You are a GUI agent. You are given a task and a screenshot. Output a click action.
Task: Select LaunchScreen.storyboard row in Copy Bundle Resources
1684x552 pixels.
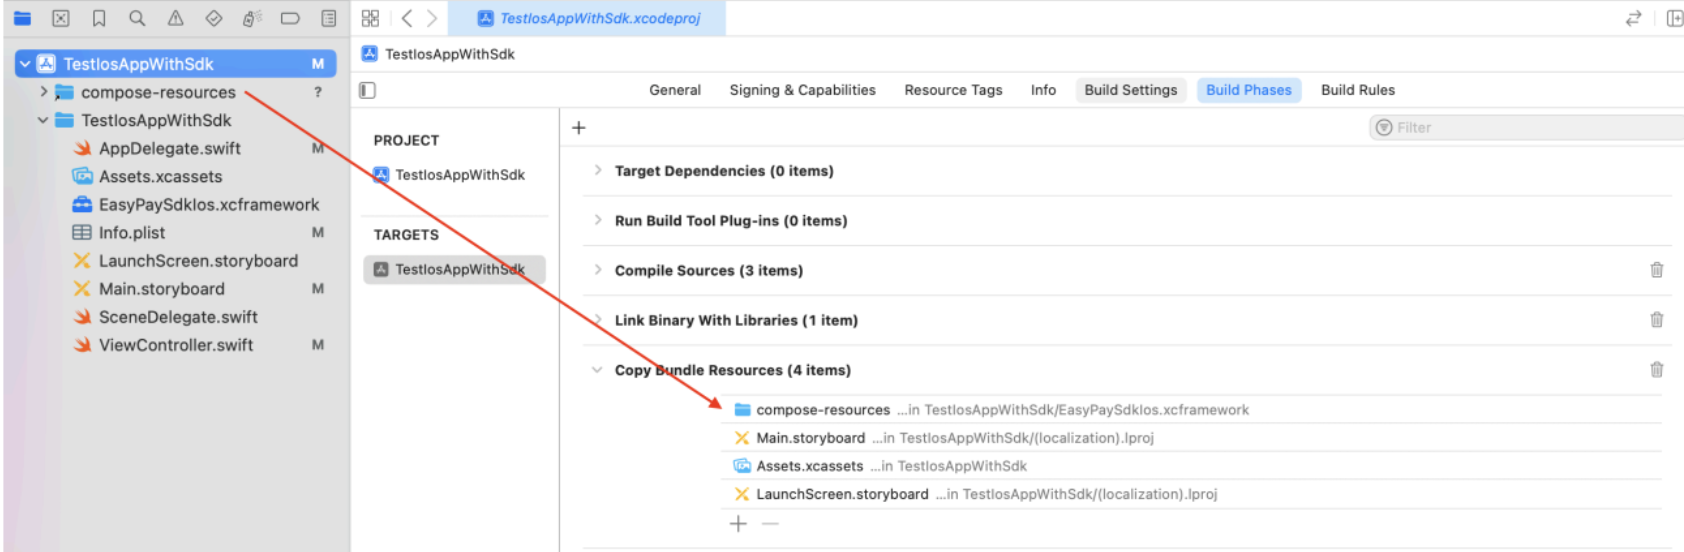[1191, 494]
